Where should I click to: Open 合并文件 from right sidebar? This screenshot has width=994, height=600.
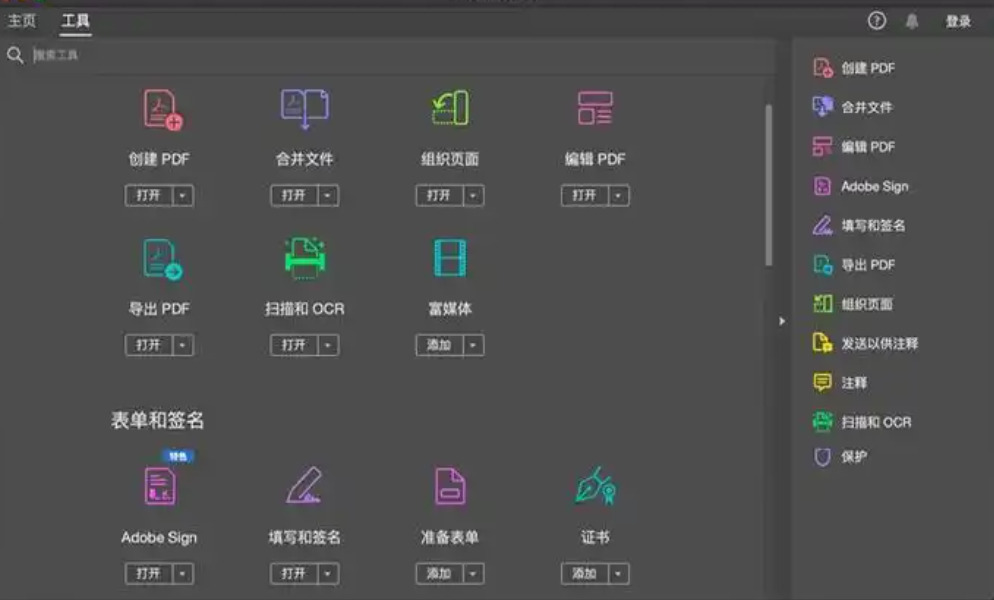click(853, 107)
